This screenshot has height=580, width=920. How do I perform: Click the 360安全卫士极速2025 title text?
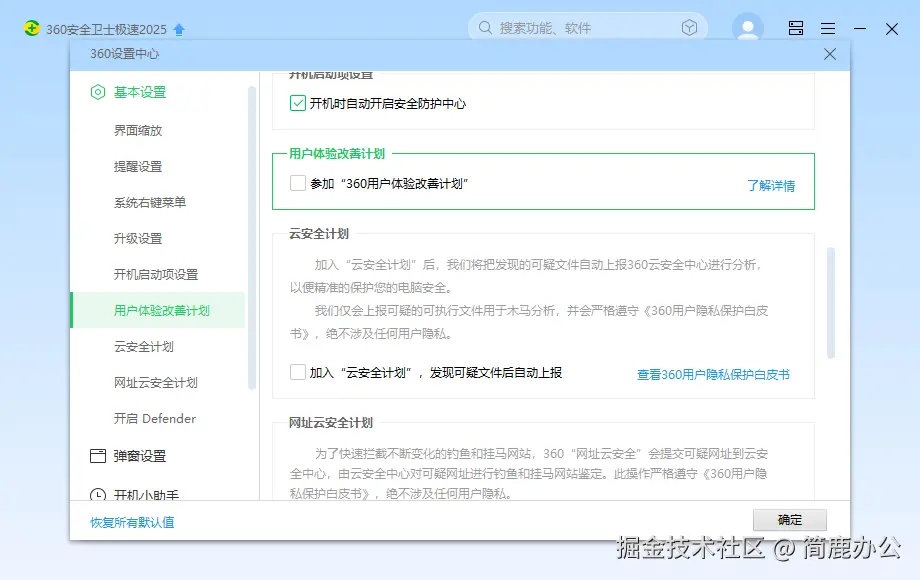click(106, 29)
